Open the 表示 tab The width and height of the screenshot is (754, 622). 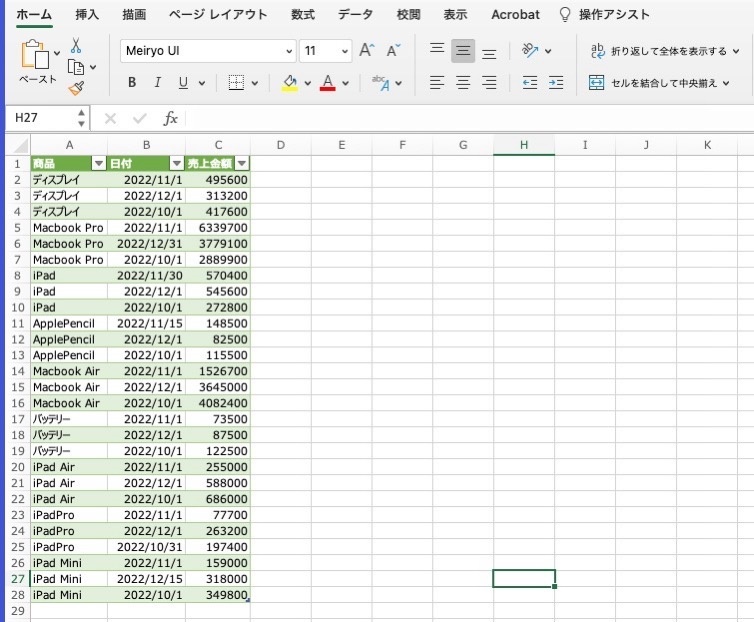[455, 15]
